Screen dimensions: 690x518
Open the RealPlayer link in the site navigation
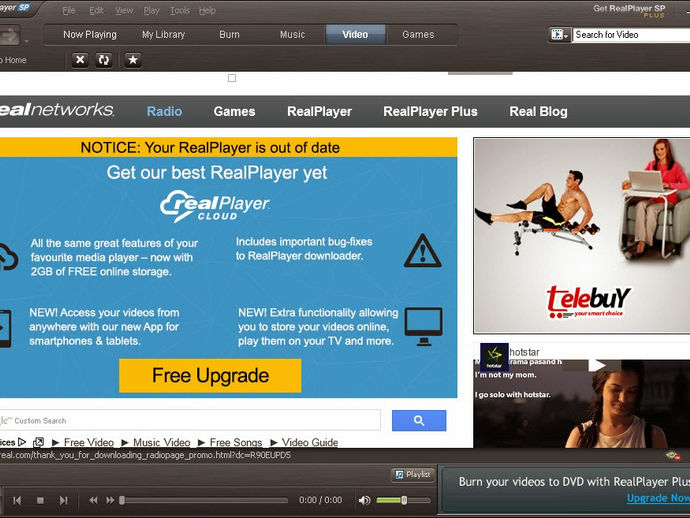[x=319, y=111]
